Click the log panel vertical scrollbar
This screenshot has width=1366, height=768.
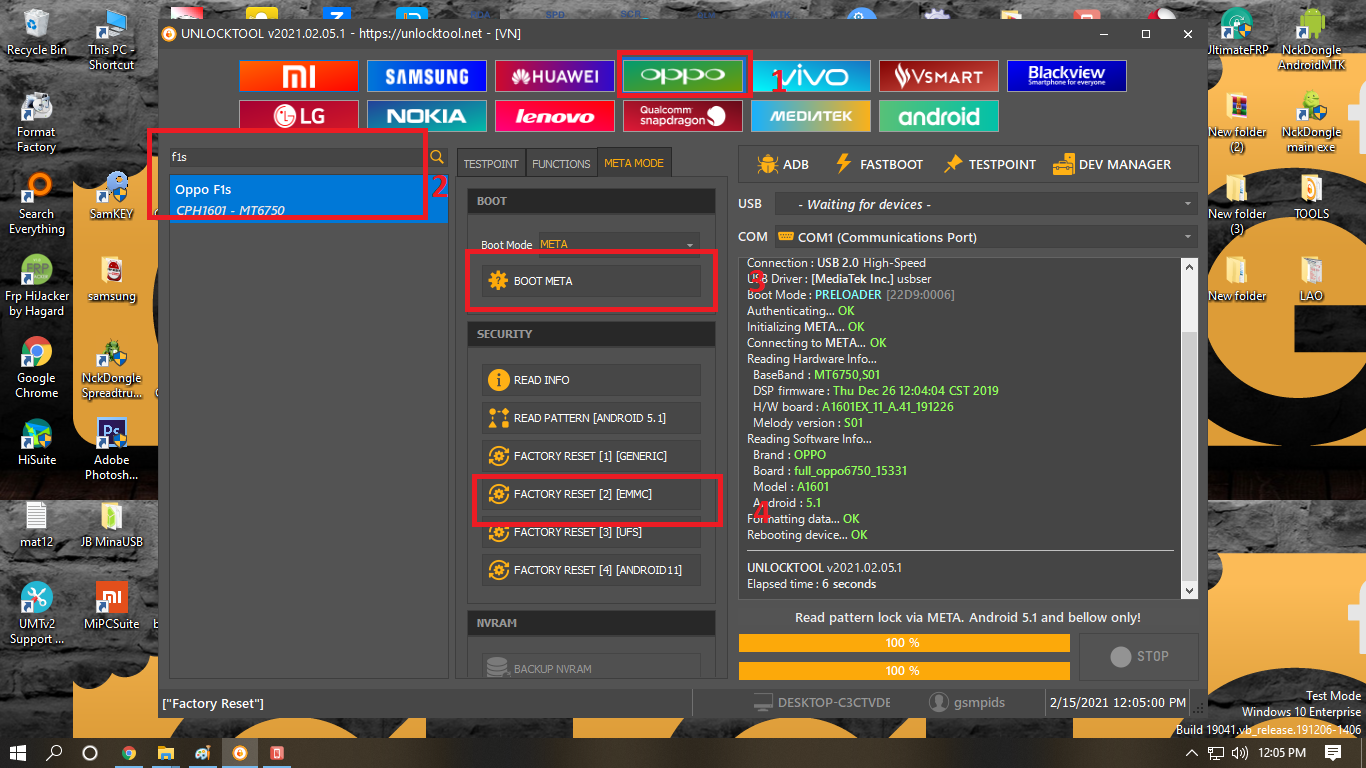pyautogui.click(x=1189, y=428)
